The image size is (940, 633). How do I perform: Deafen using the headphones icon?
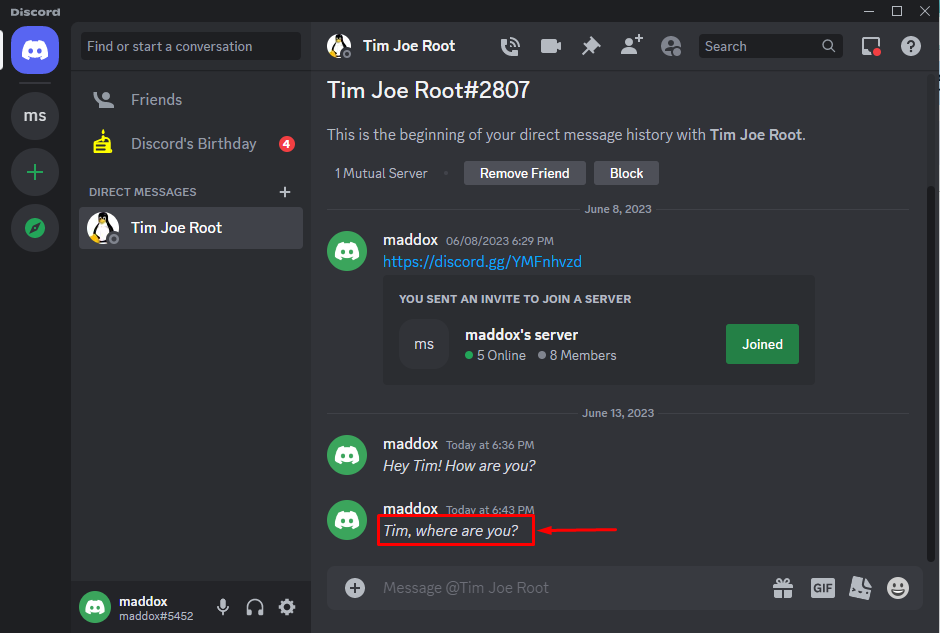pyautogui.click(x=255, y=607)
